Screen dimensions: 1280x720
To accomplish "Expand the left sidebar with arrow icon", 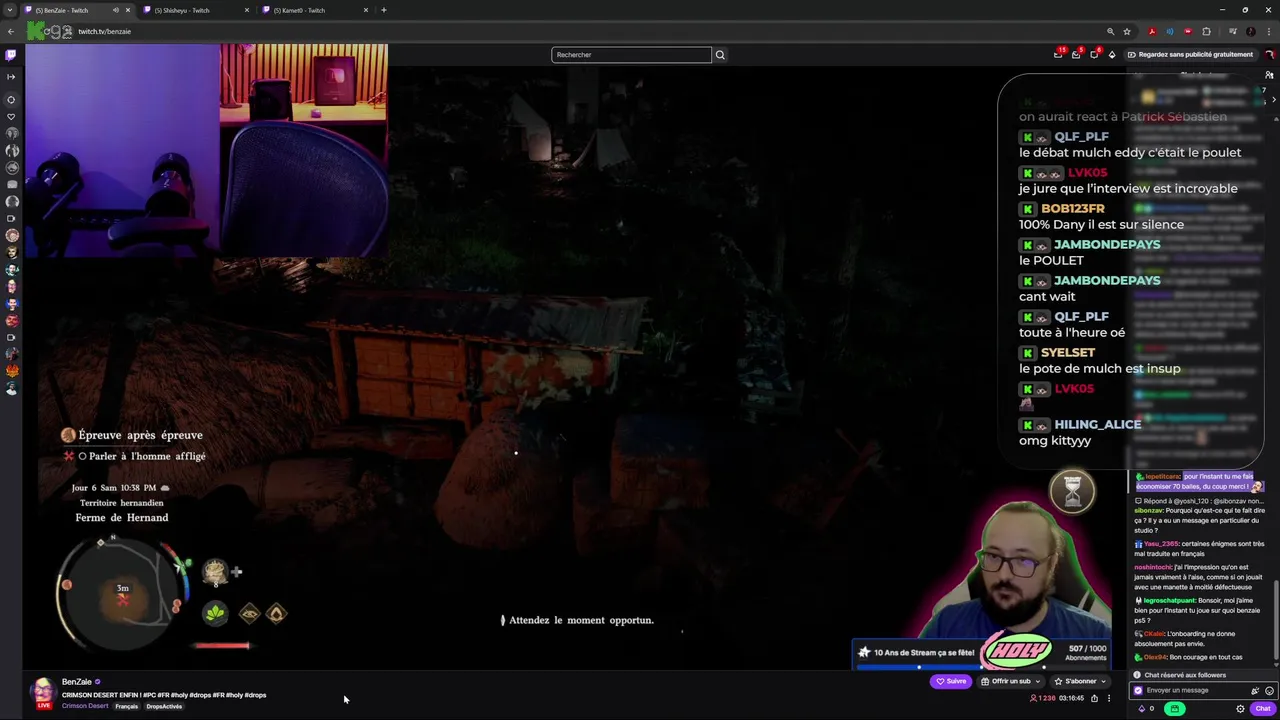I will pyautogui.click(x=11, y=76).
